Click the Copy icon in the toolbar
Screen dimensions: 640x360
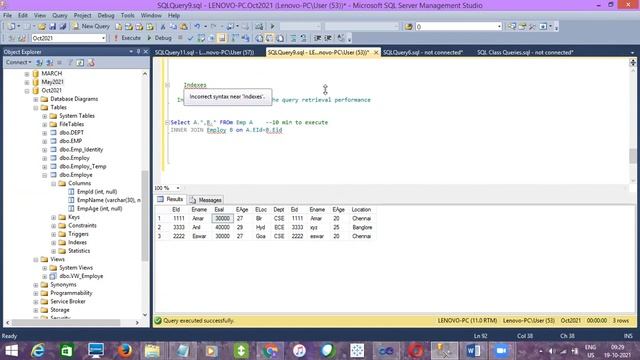coord(173,27)
